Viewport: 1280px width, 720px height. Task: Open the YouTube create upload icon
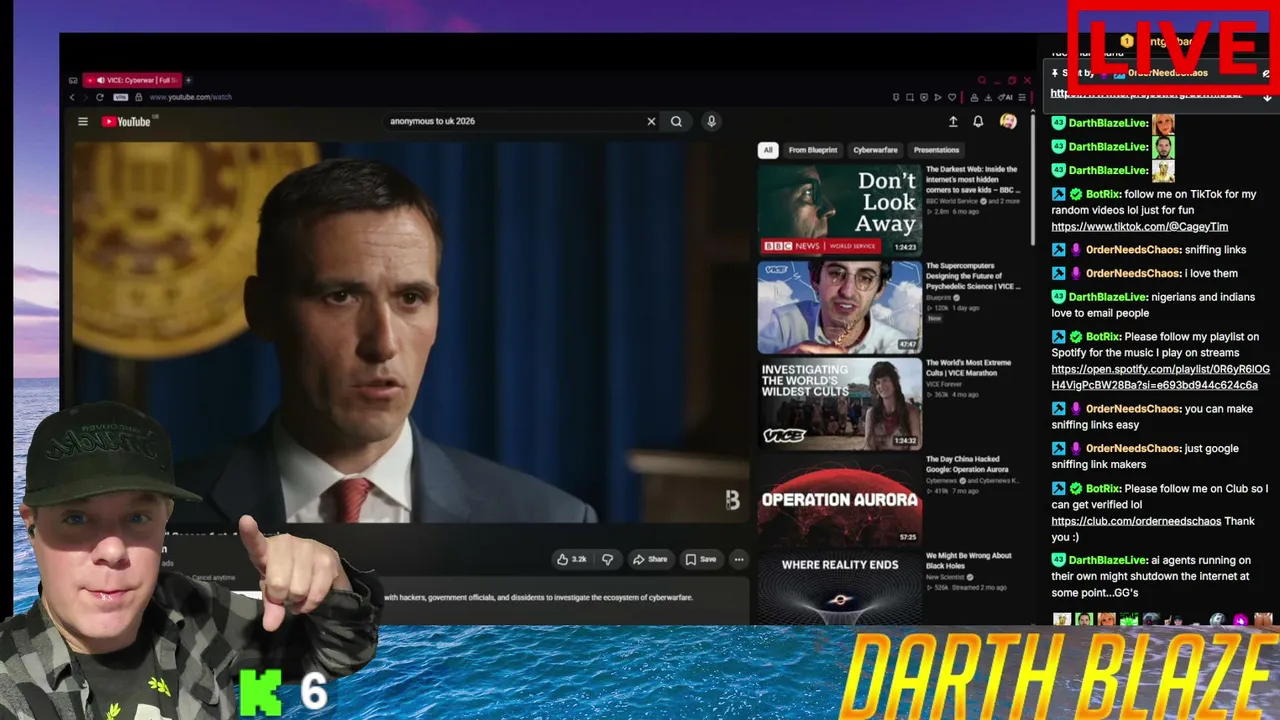(953, 121)
